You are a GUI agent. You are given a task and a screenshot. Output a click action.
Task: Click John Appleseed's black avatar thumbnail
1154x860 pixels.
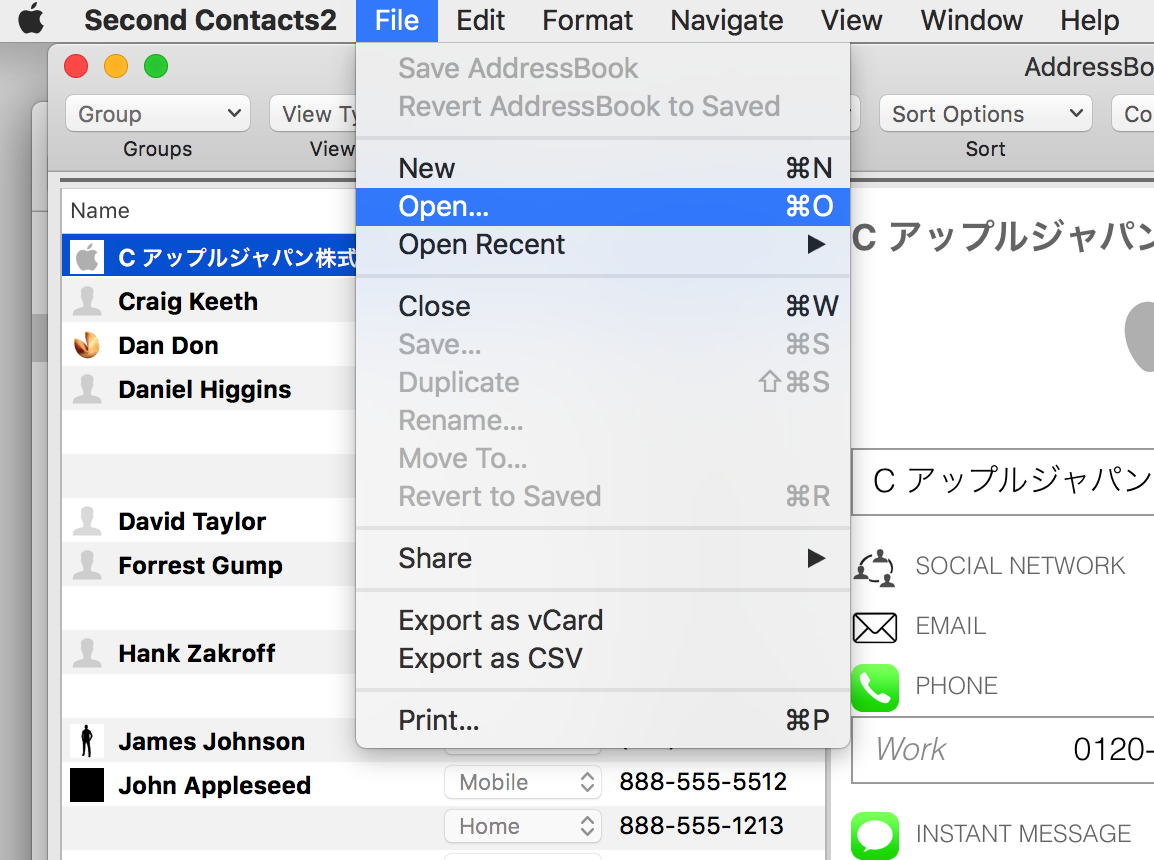(x=87, y=785)
